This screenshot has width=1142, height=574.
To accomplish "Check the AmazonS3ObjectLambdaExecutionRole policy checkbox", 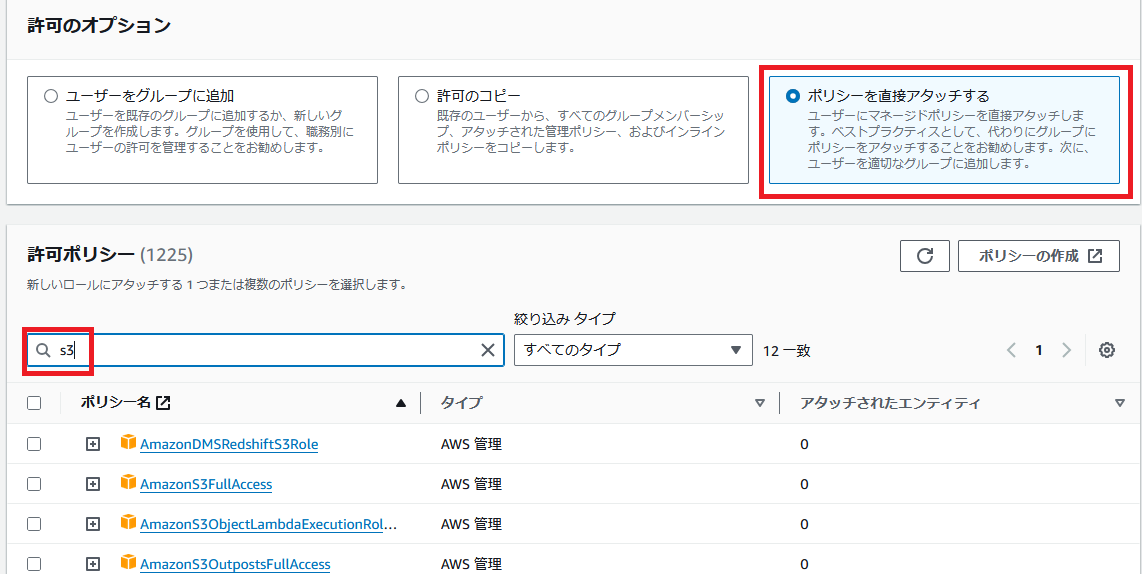I will pyautogui.click(x=34, y=524).
